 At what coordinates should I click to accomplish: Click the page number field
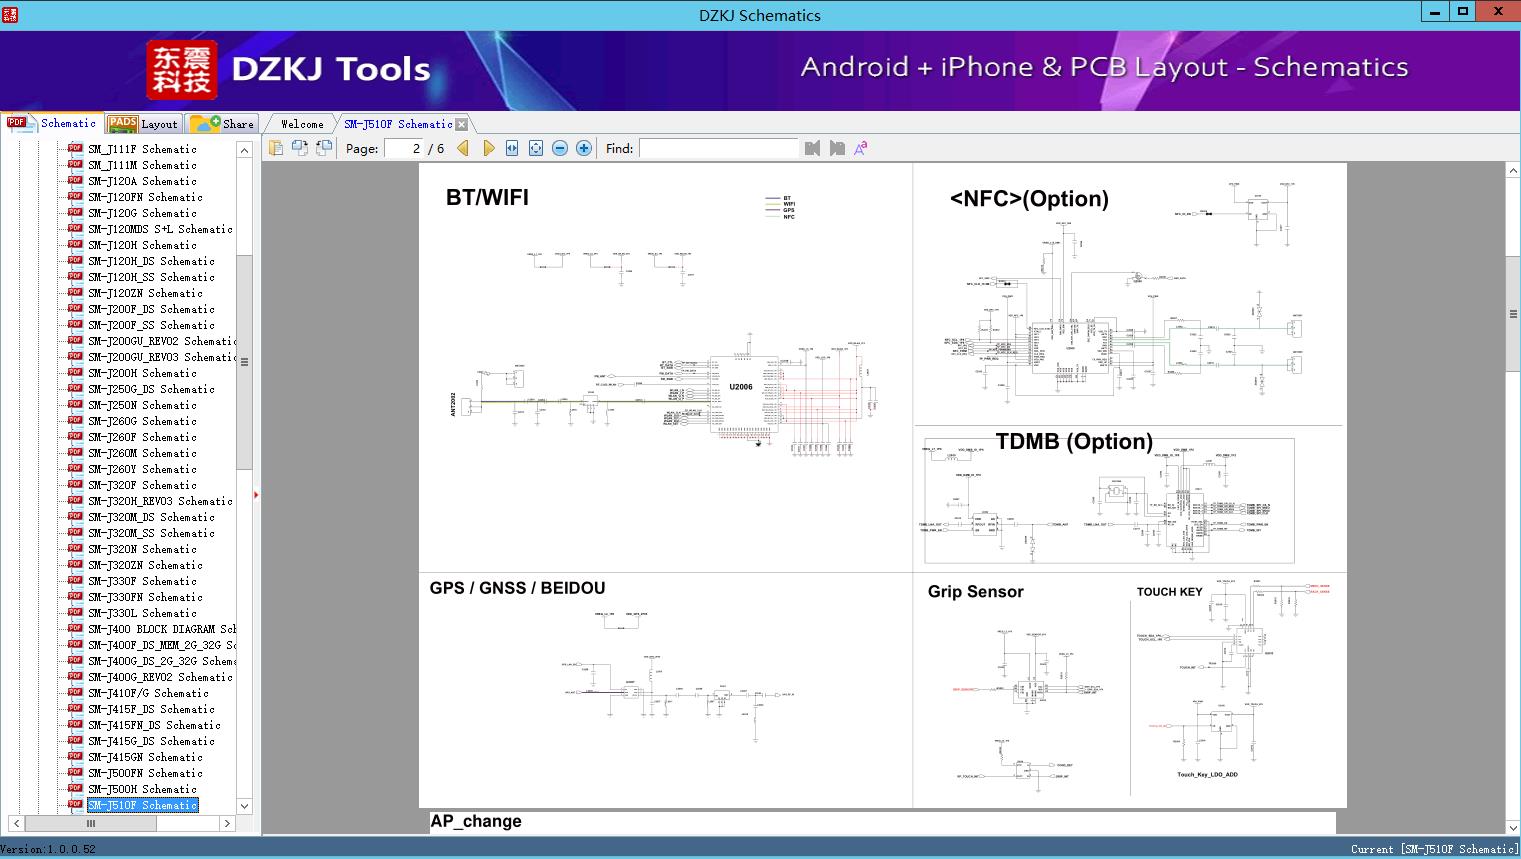coord(405,148)
